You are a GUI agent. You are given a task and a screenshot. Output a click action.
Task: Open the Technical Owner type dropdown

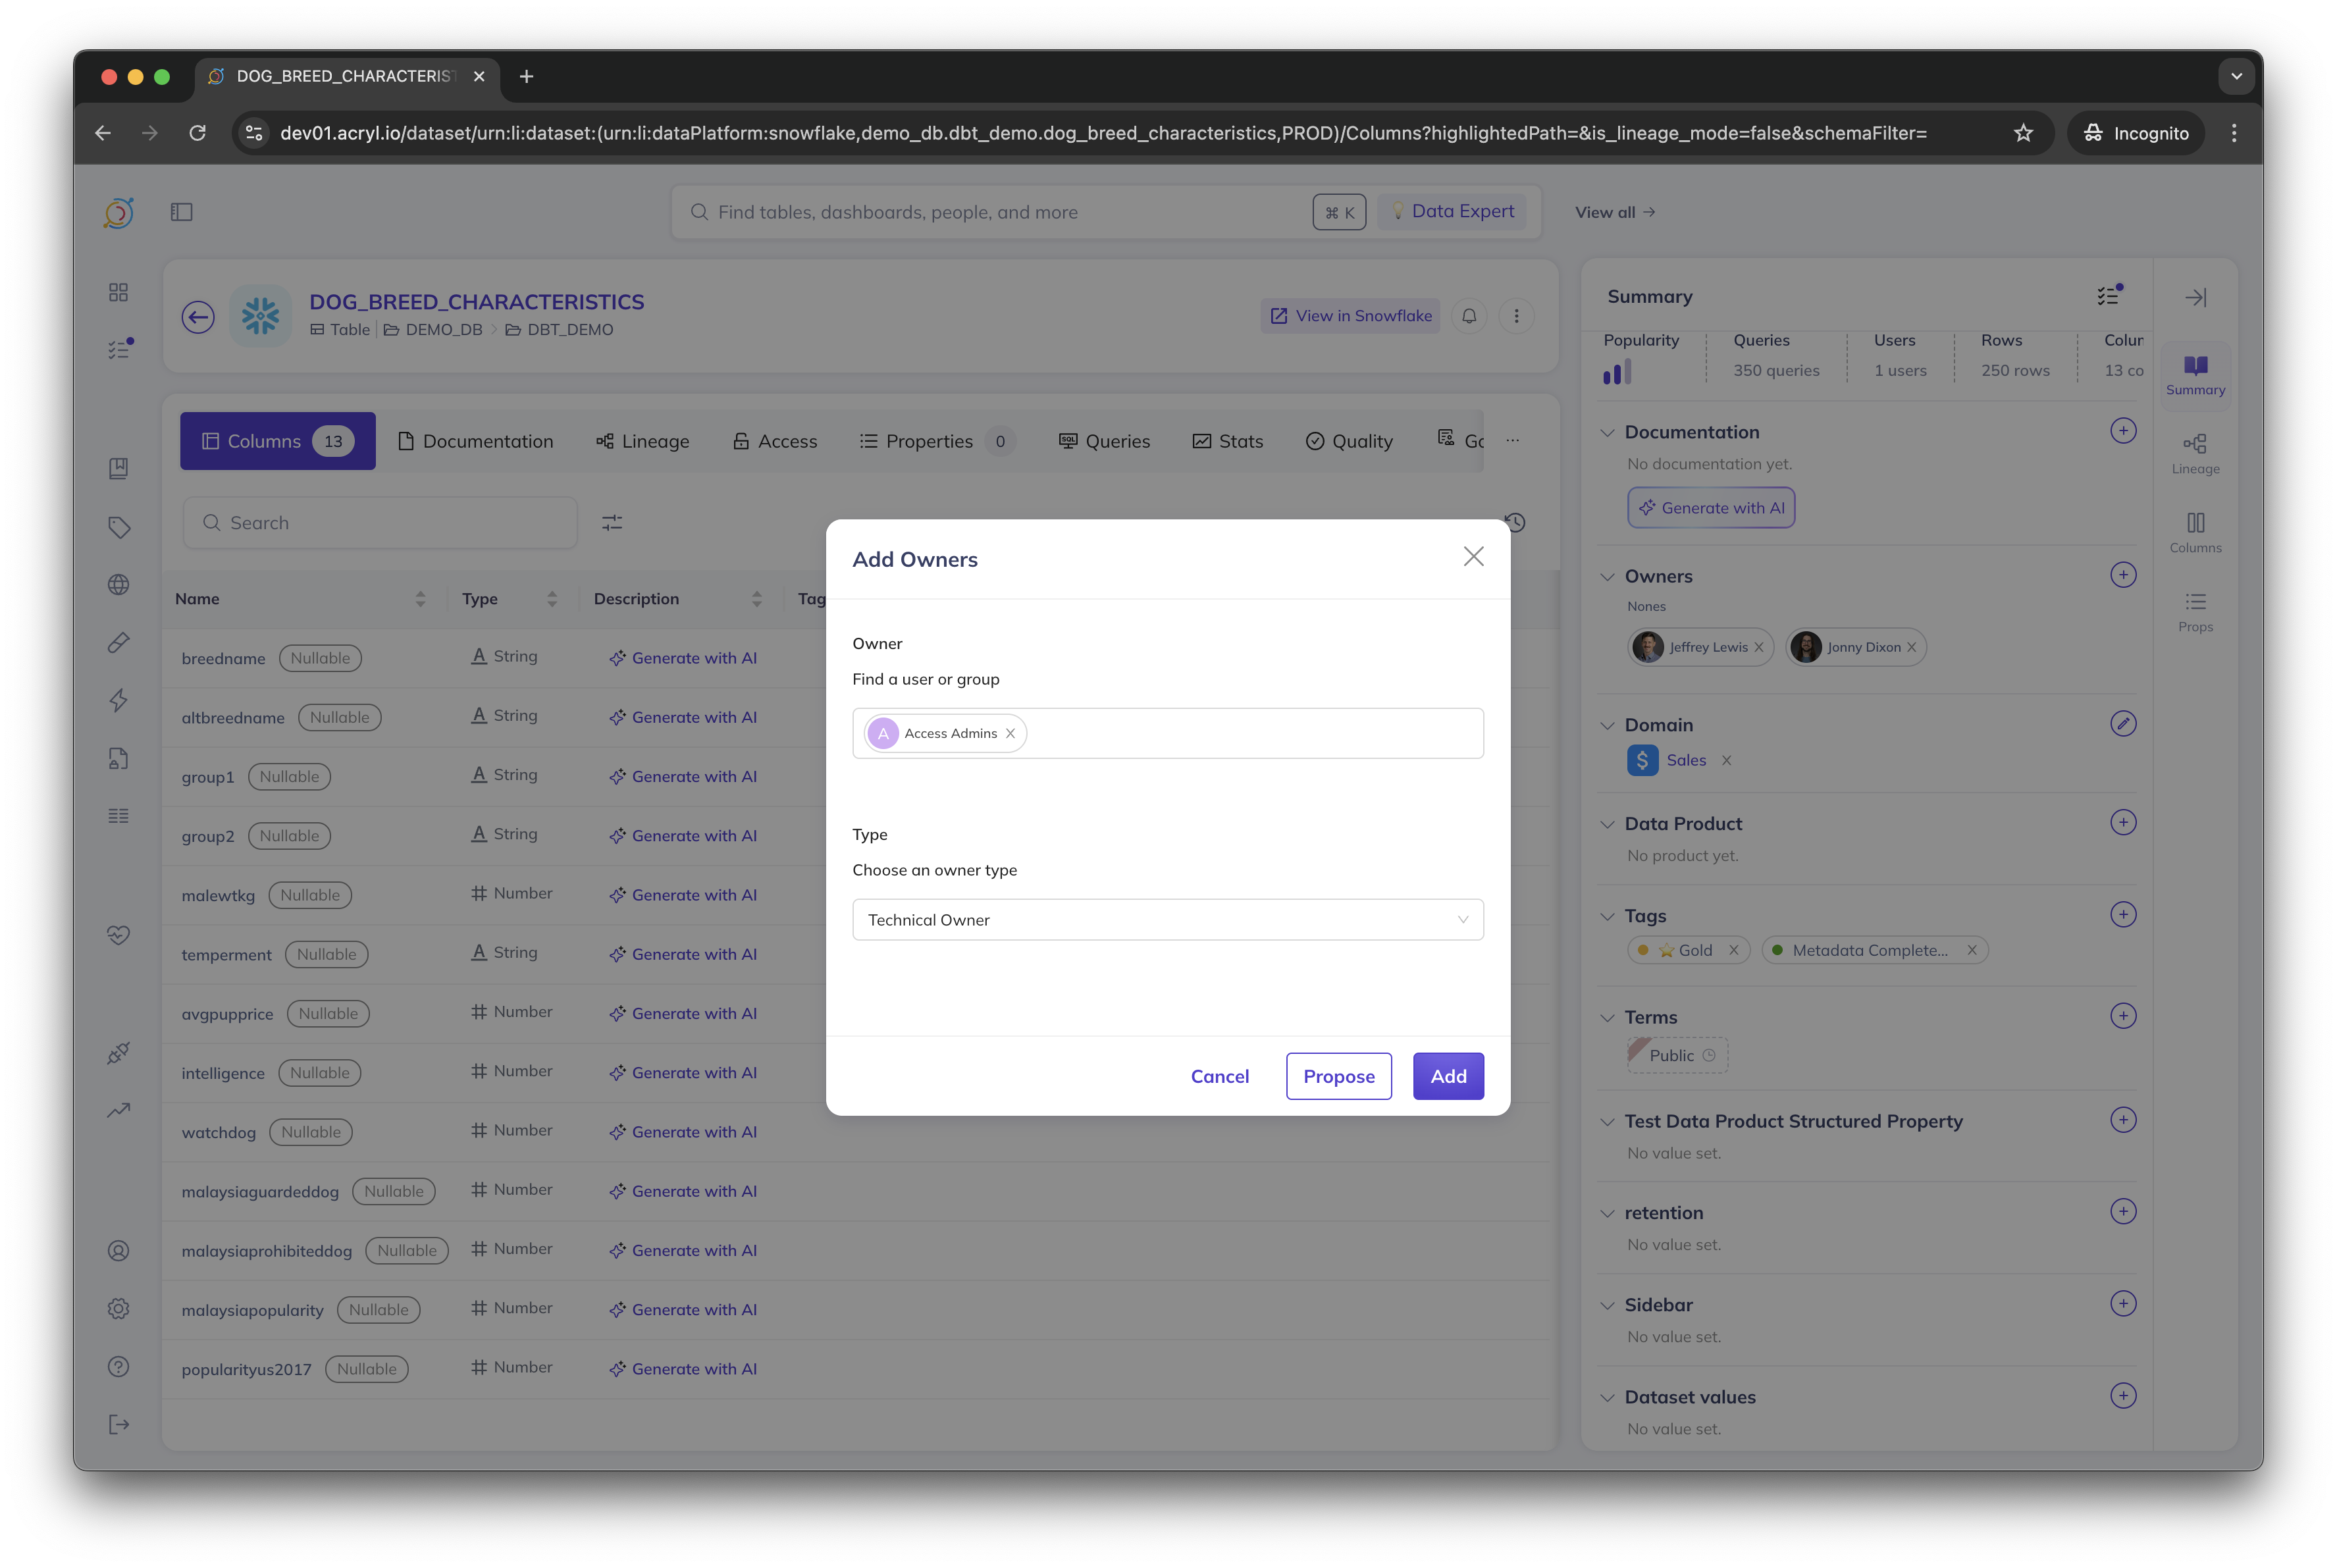pos(1167,920)
